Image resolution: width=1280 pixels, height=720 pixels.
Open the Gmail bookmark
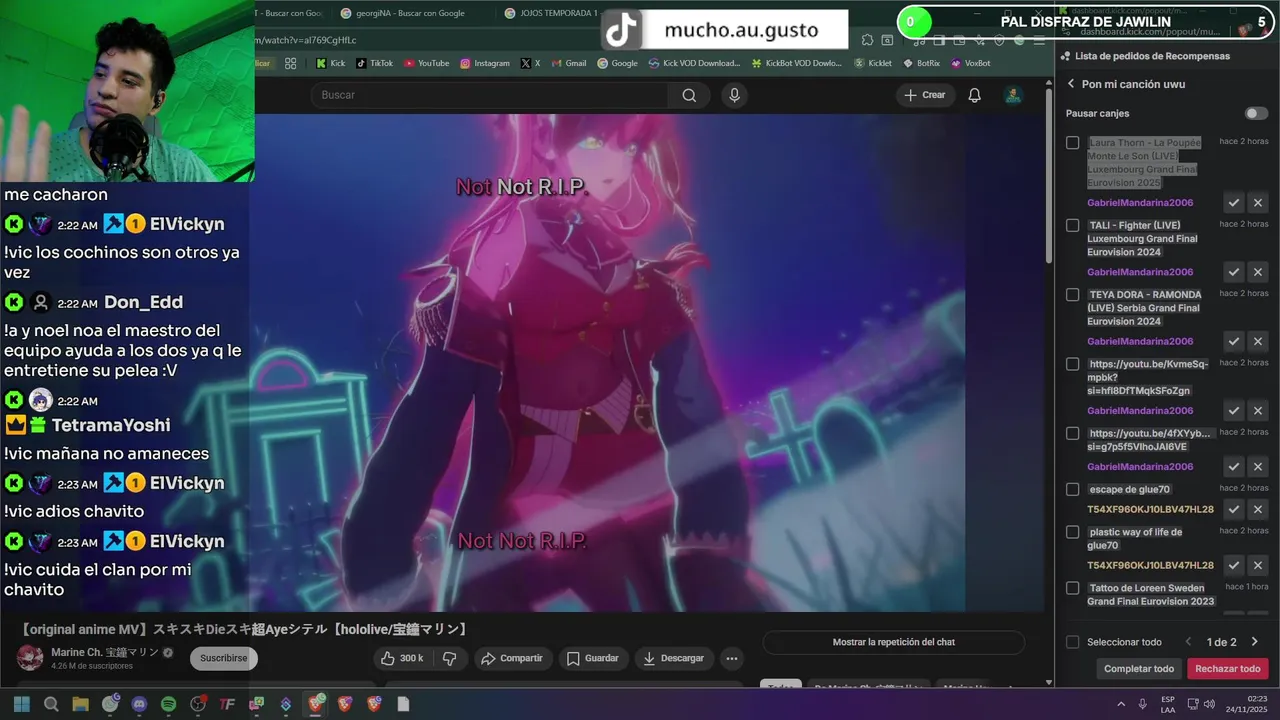pos(569,63)
